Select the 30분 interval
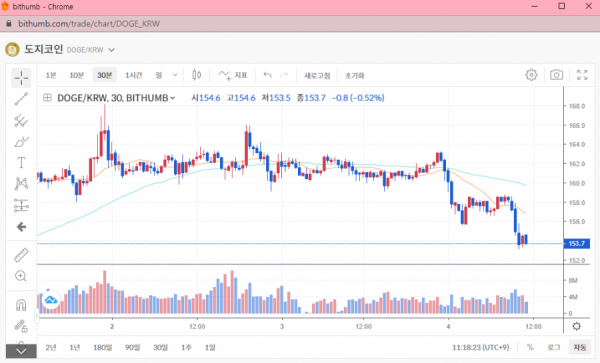600x363 pixels. [104, 75]
